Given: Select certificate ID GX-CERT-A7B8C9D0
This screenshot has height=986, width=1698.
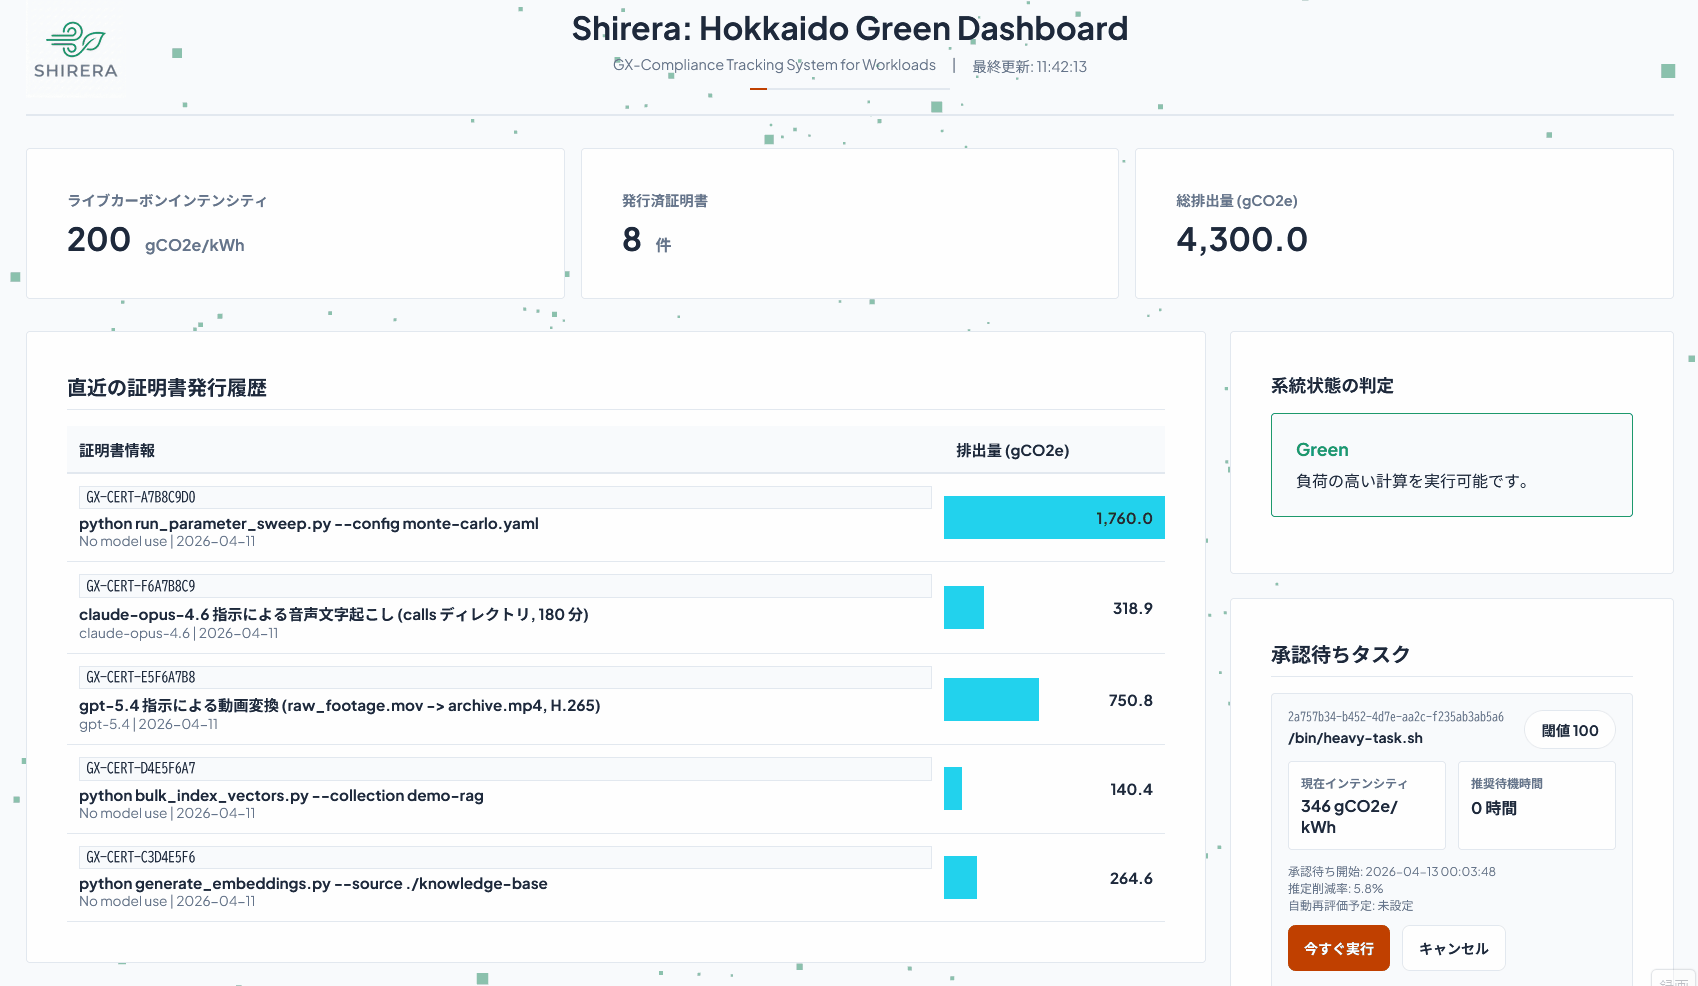Looking at the screenshot, I should tap(505, 497).
